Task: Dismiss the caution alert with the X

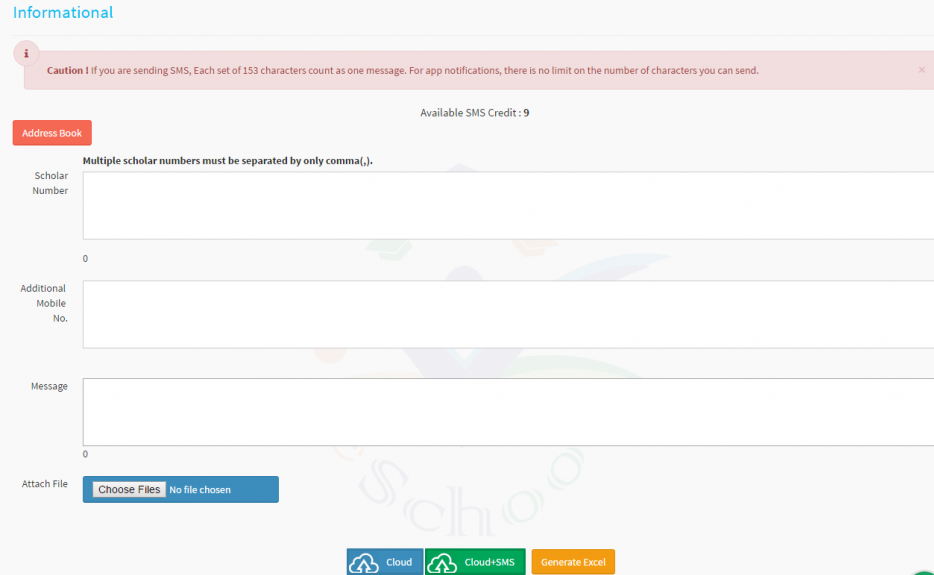Action: click(x=921, y=70)
